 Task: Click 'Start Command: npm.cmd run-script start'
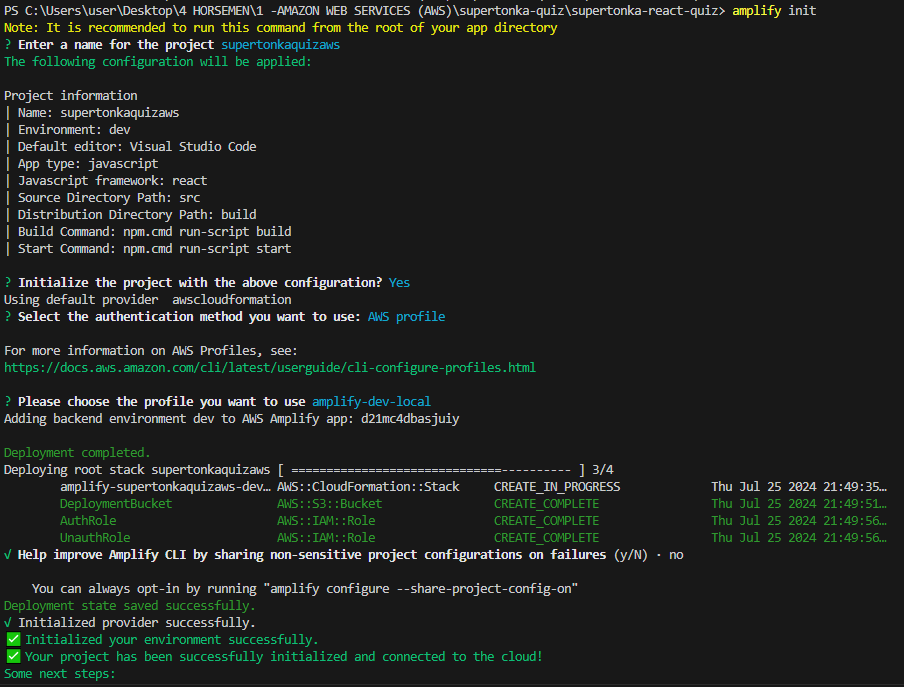(x=154, y=249)
